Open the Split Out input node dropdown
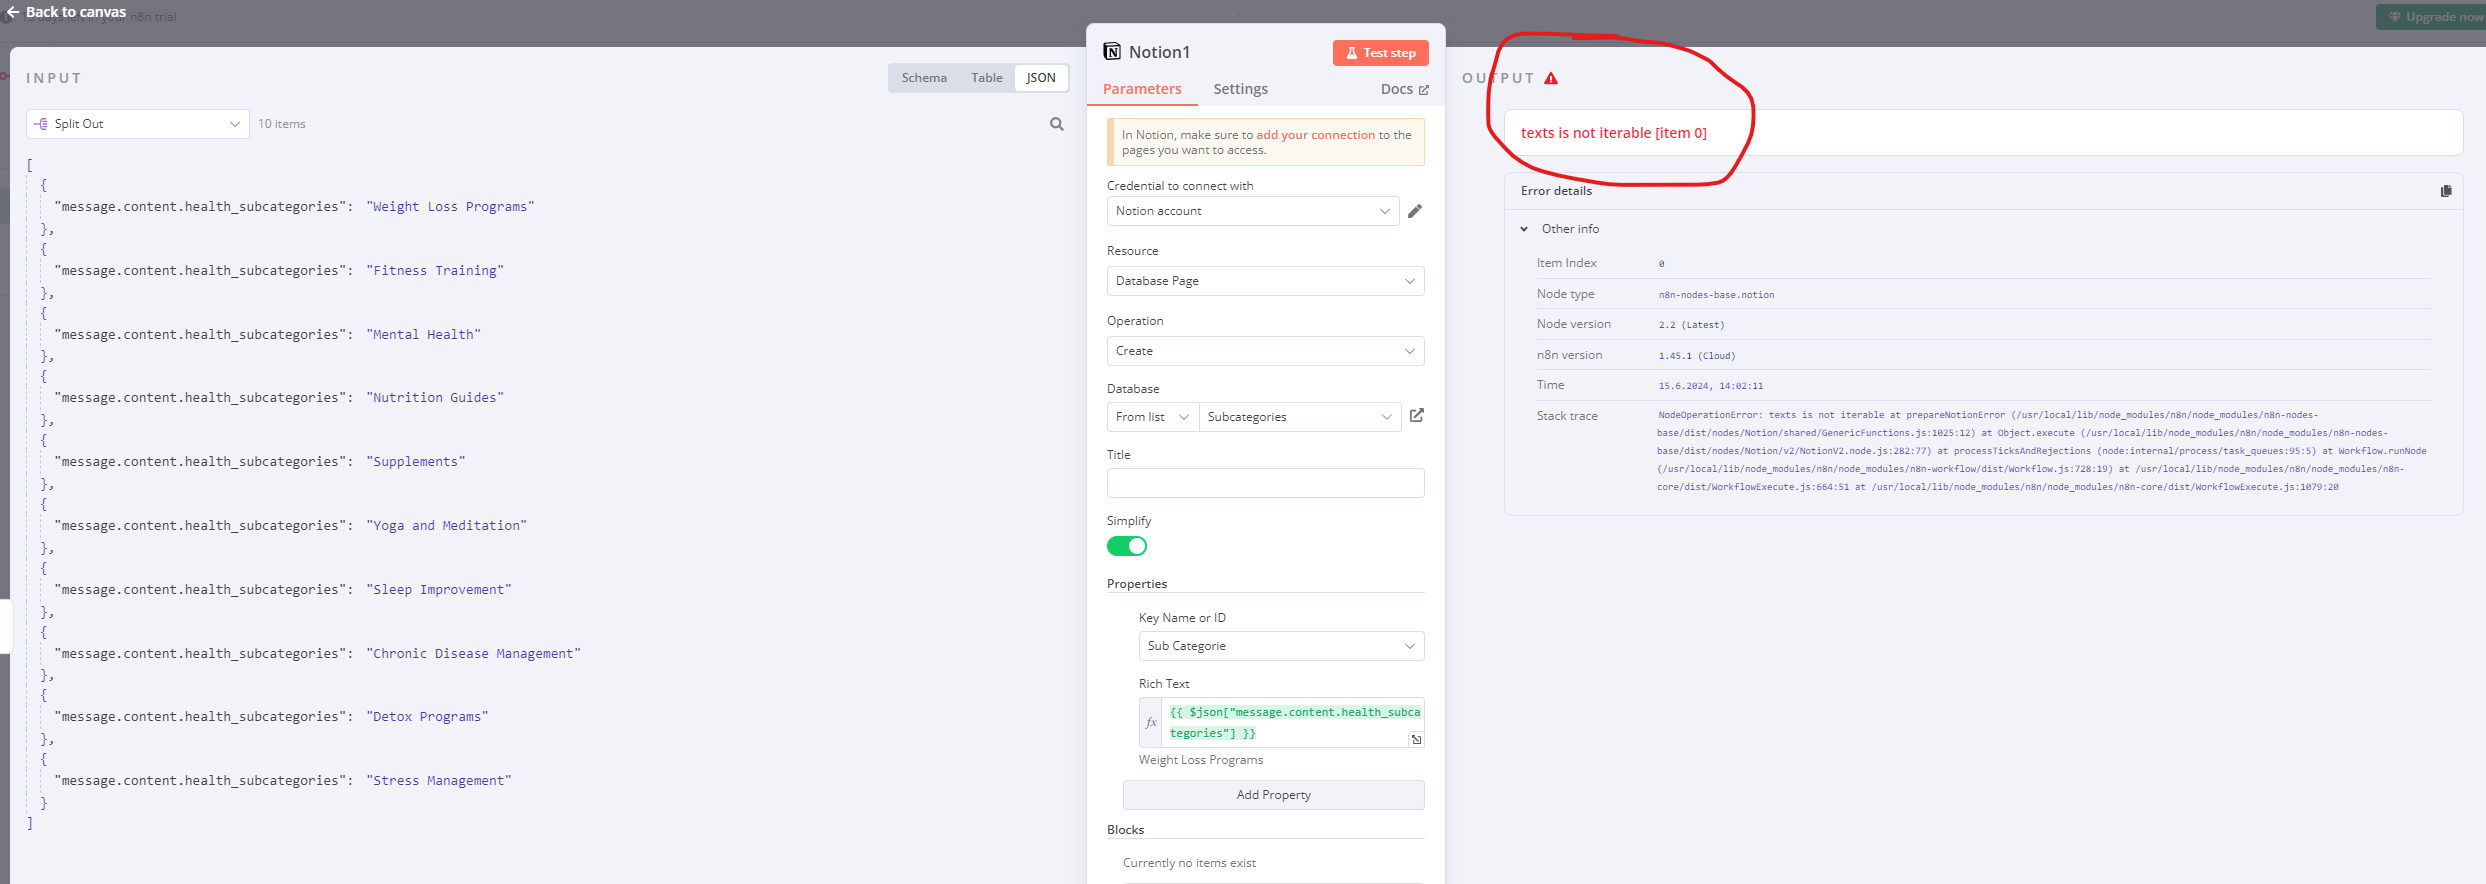 (138, 124)
